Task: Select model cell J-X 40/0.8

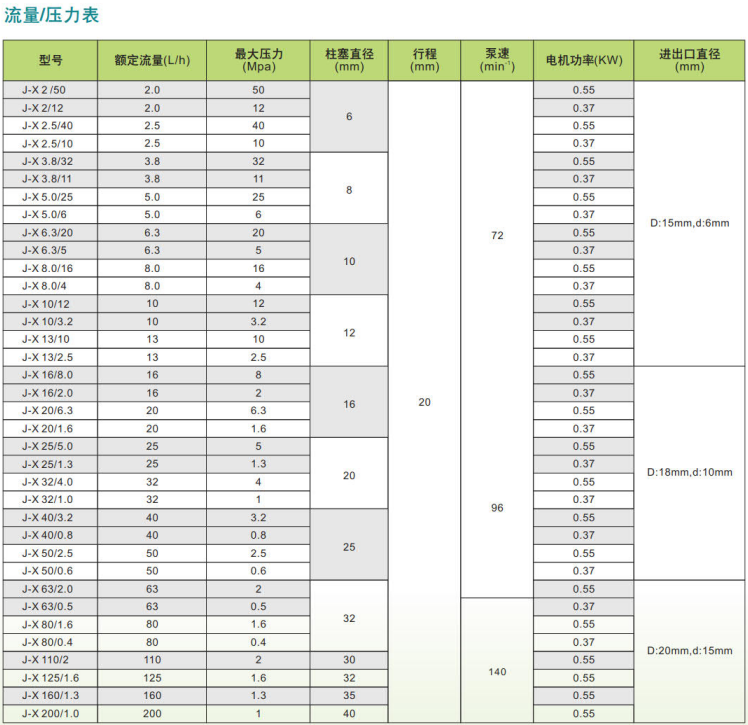Action: pyautogui.click(x=51, y=536)
